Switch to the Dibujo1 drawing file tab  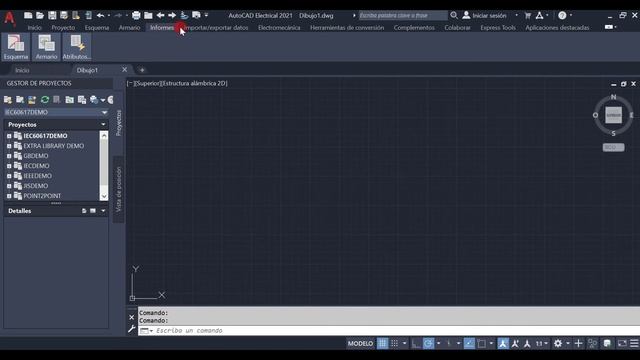(x=87, y=70)
